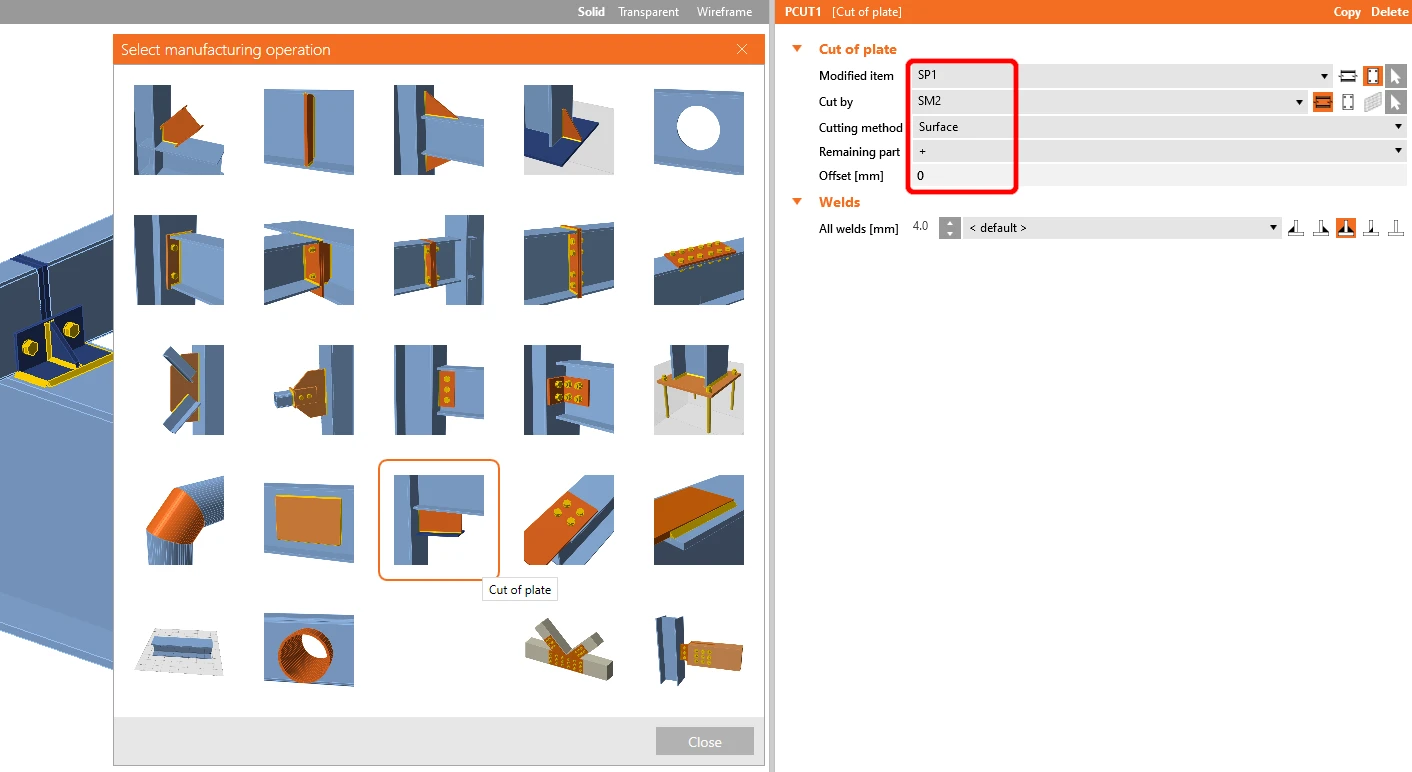Select the bolted beam splice plate thumbnail
The width and height of the screenshot is (1412, 772).
569,260
